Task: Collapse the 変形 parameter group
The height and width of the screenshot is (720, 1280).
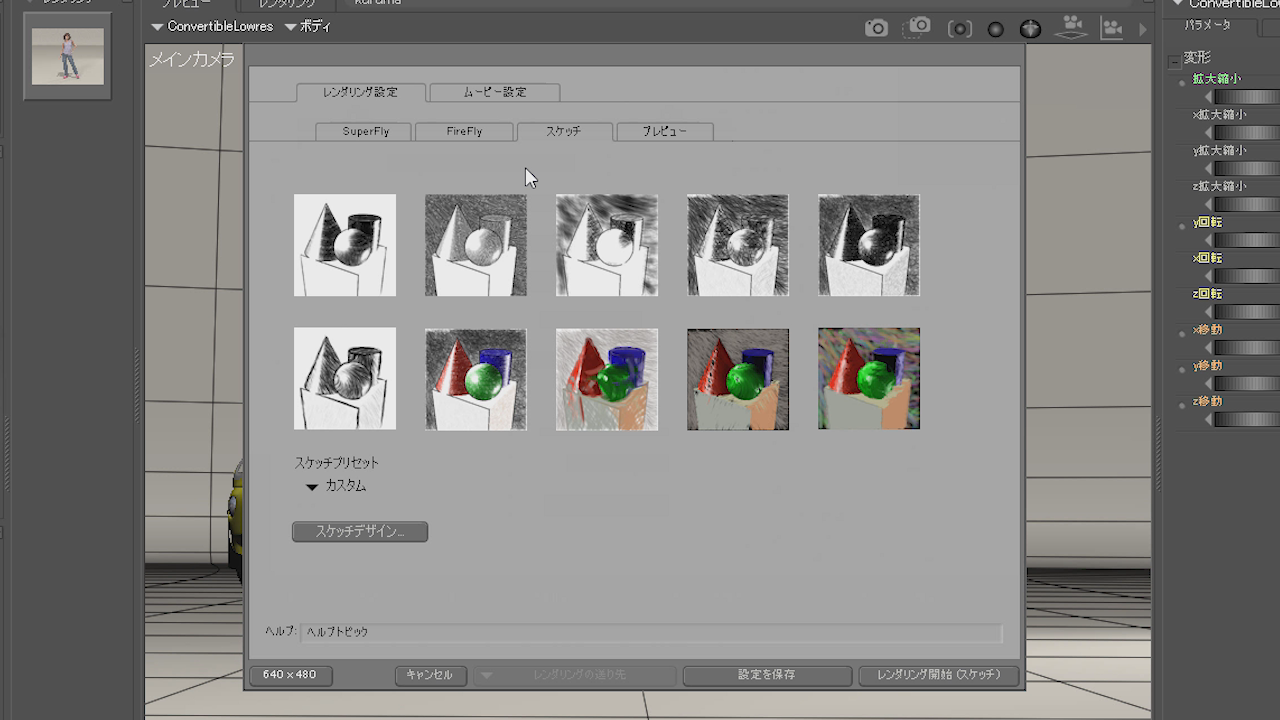Action: click(x=1174, y=61)
